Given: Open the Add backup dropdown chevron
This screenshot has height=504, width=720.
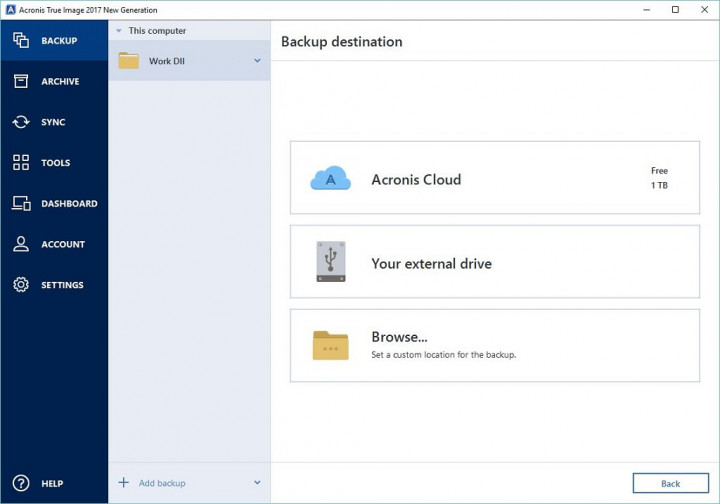Looking at the screenshot, I should [x=257, y=482].
